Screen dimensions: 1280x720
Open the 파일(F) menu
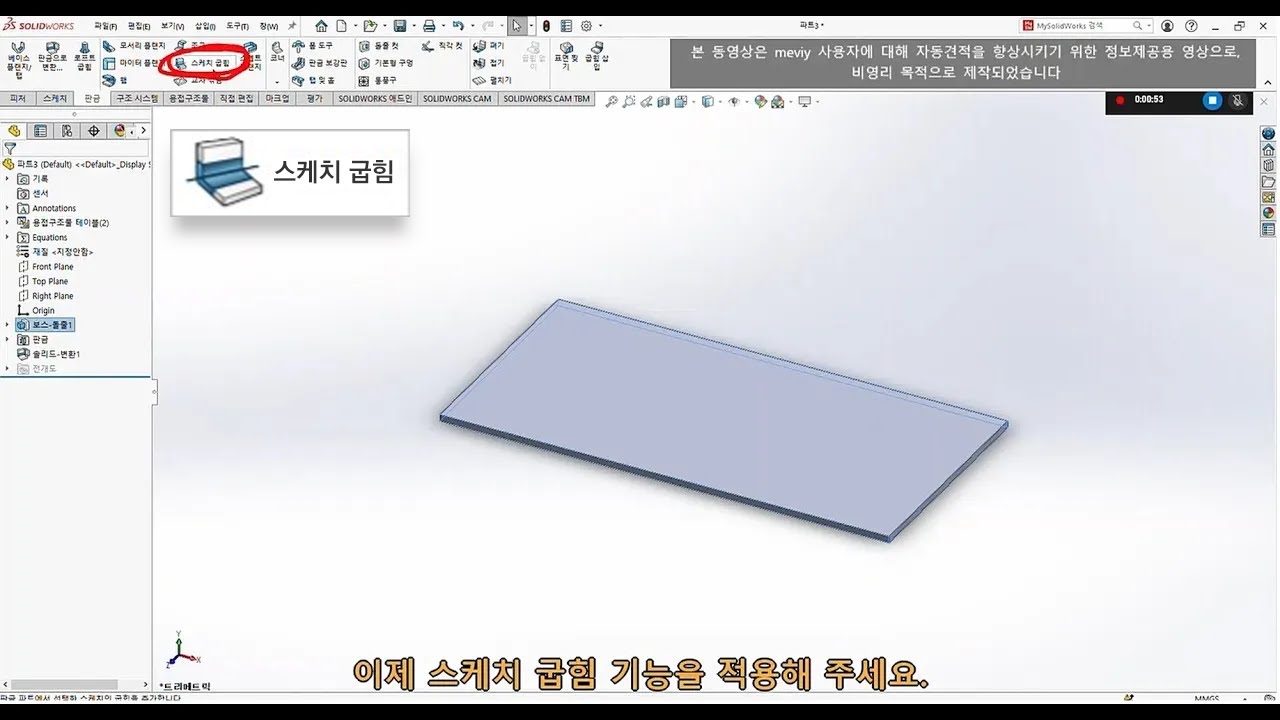point(105,26)
